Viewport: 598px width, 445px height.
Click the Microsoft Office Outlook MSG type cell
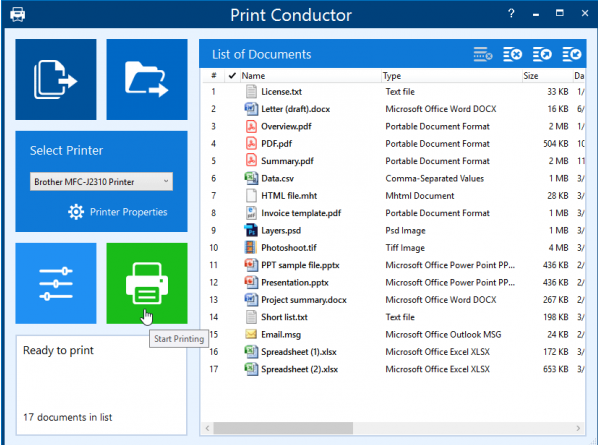coord(443,335)
